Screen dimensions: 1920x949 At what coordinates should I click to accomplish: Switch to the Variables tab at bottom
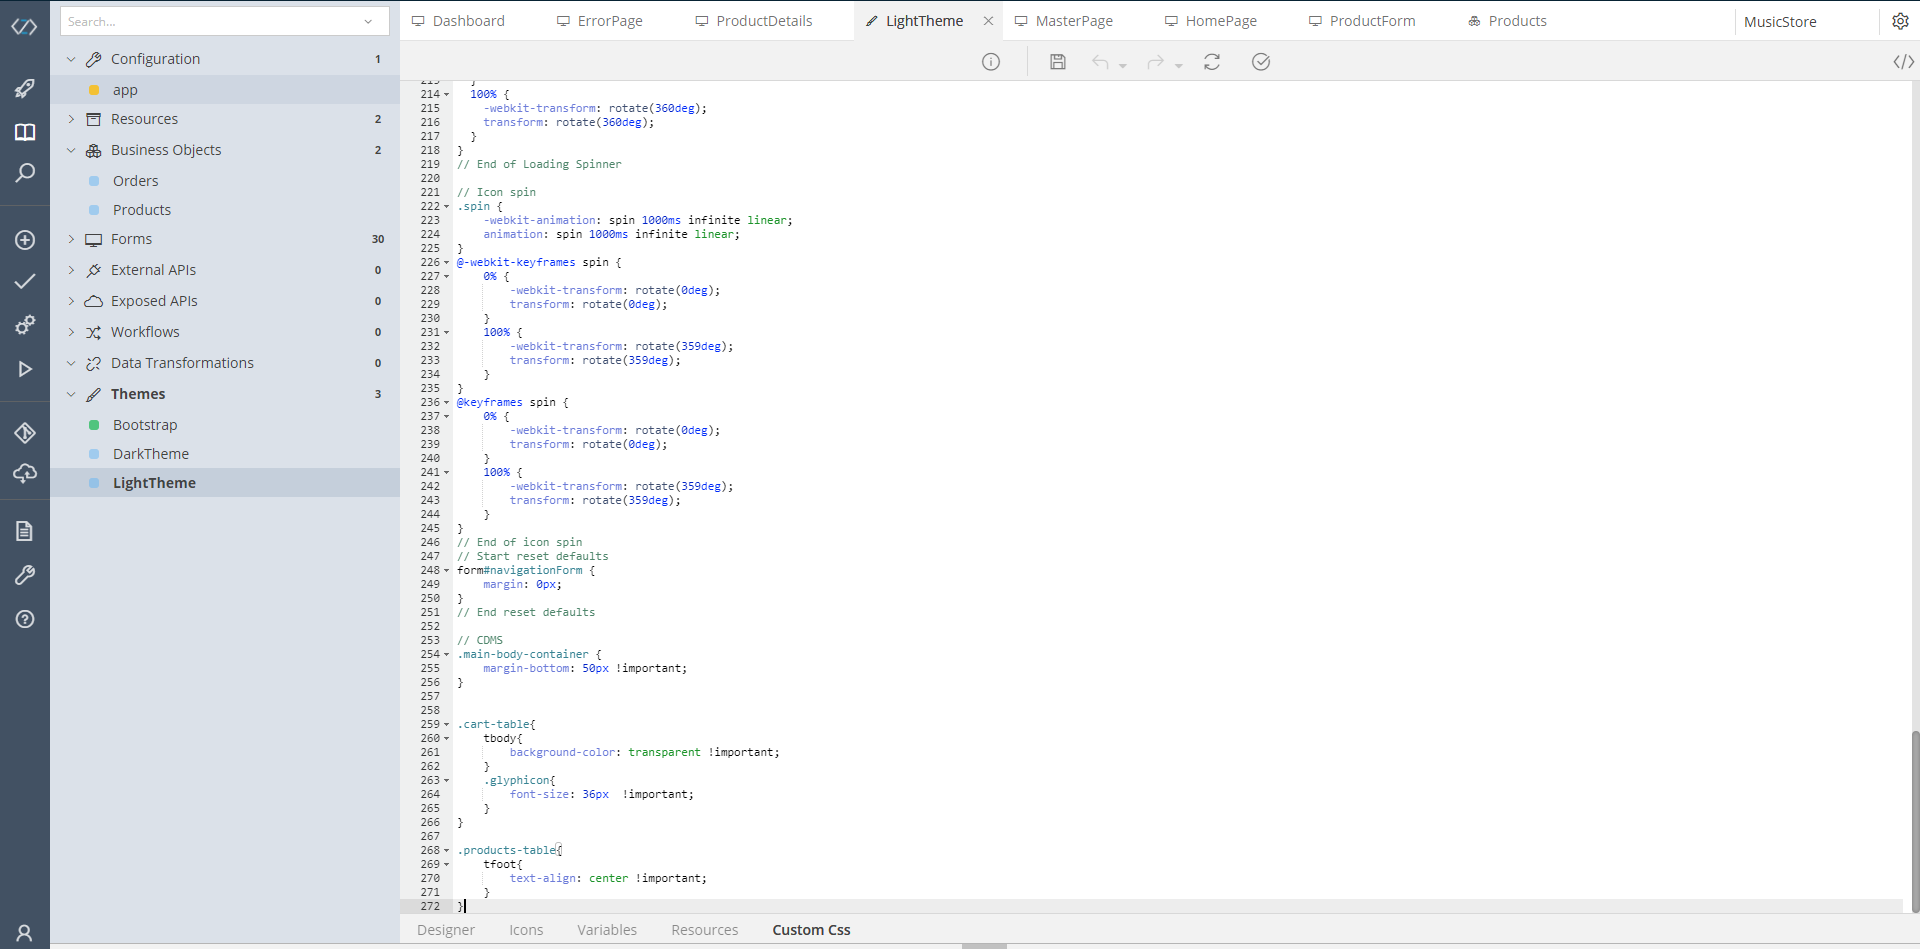pyautogui.click(x=607, y=930)
